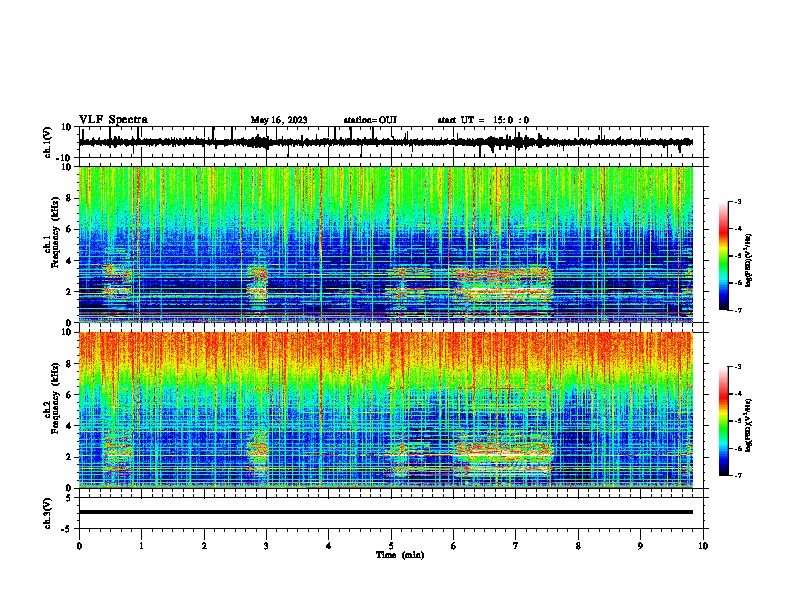Click the "4" tick on ch.2 frequency axis
Screen dimensions: 792x612
[71, 426]
